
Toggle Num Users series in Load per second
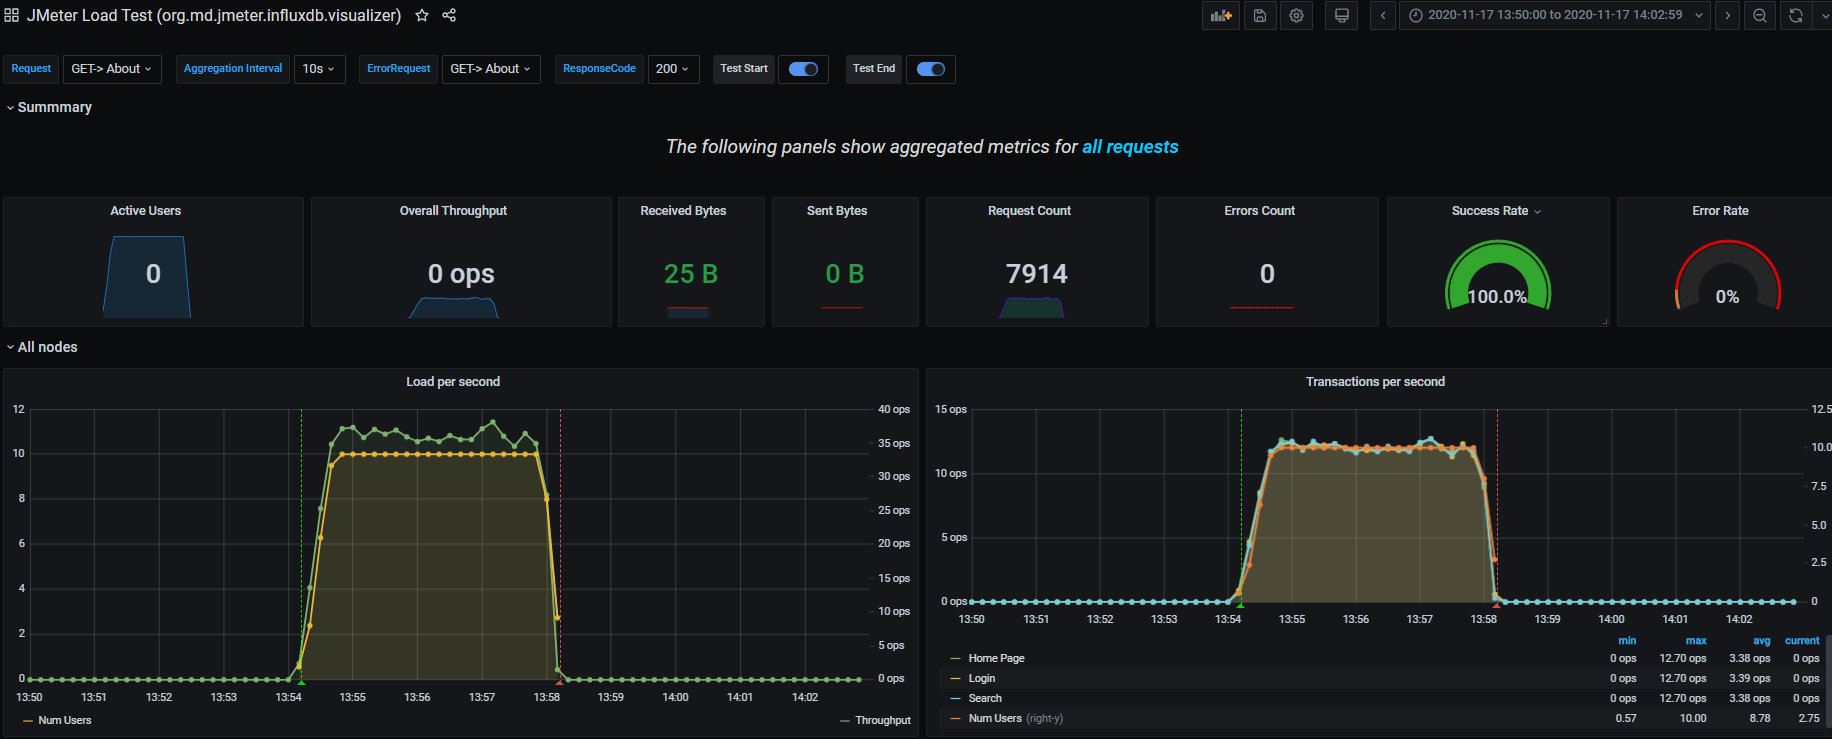(x=64, y=721)
